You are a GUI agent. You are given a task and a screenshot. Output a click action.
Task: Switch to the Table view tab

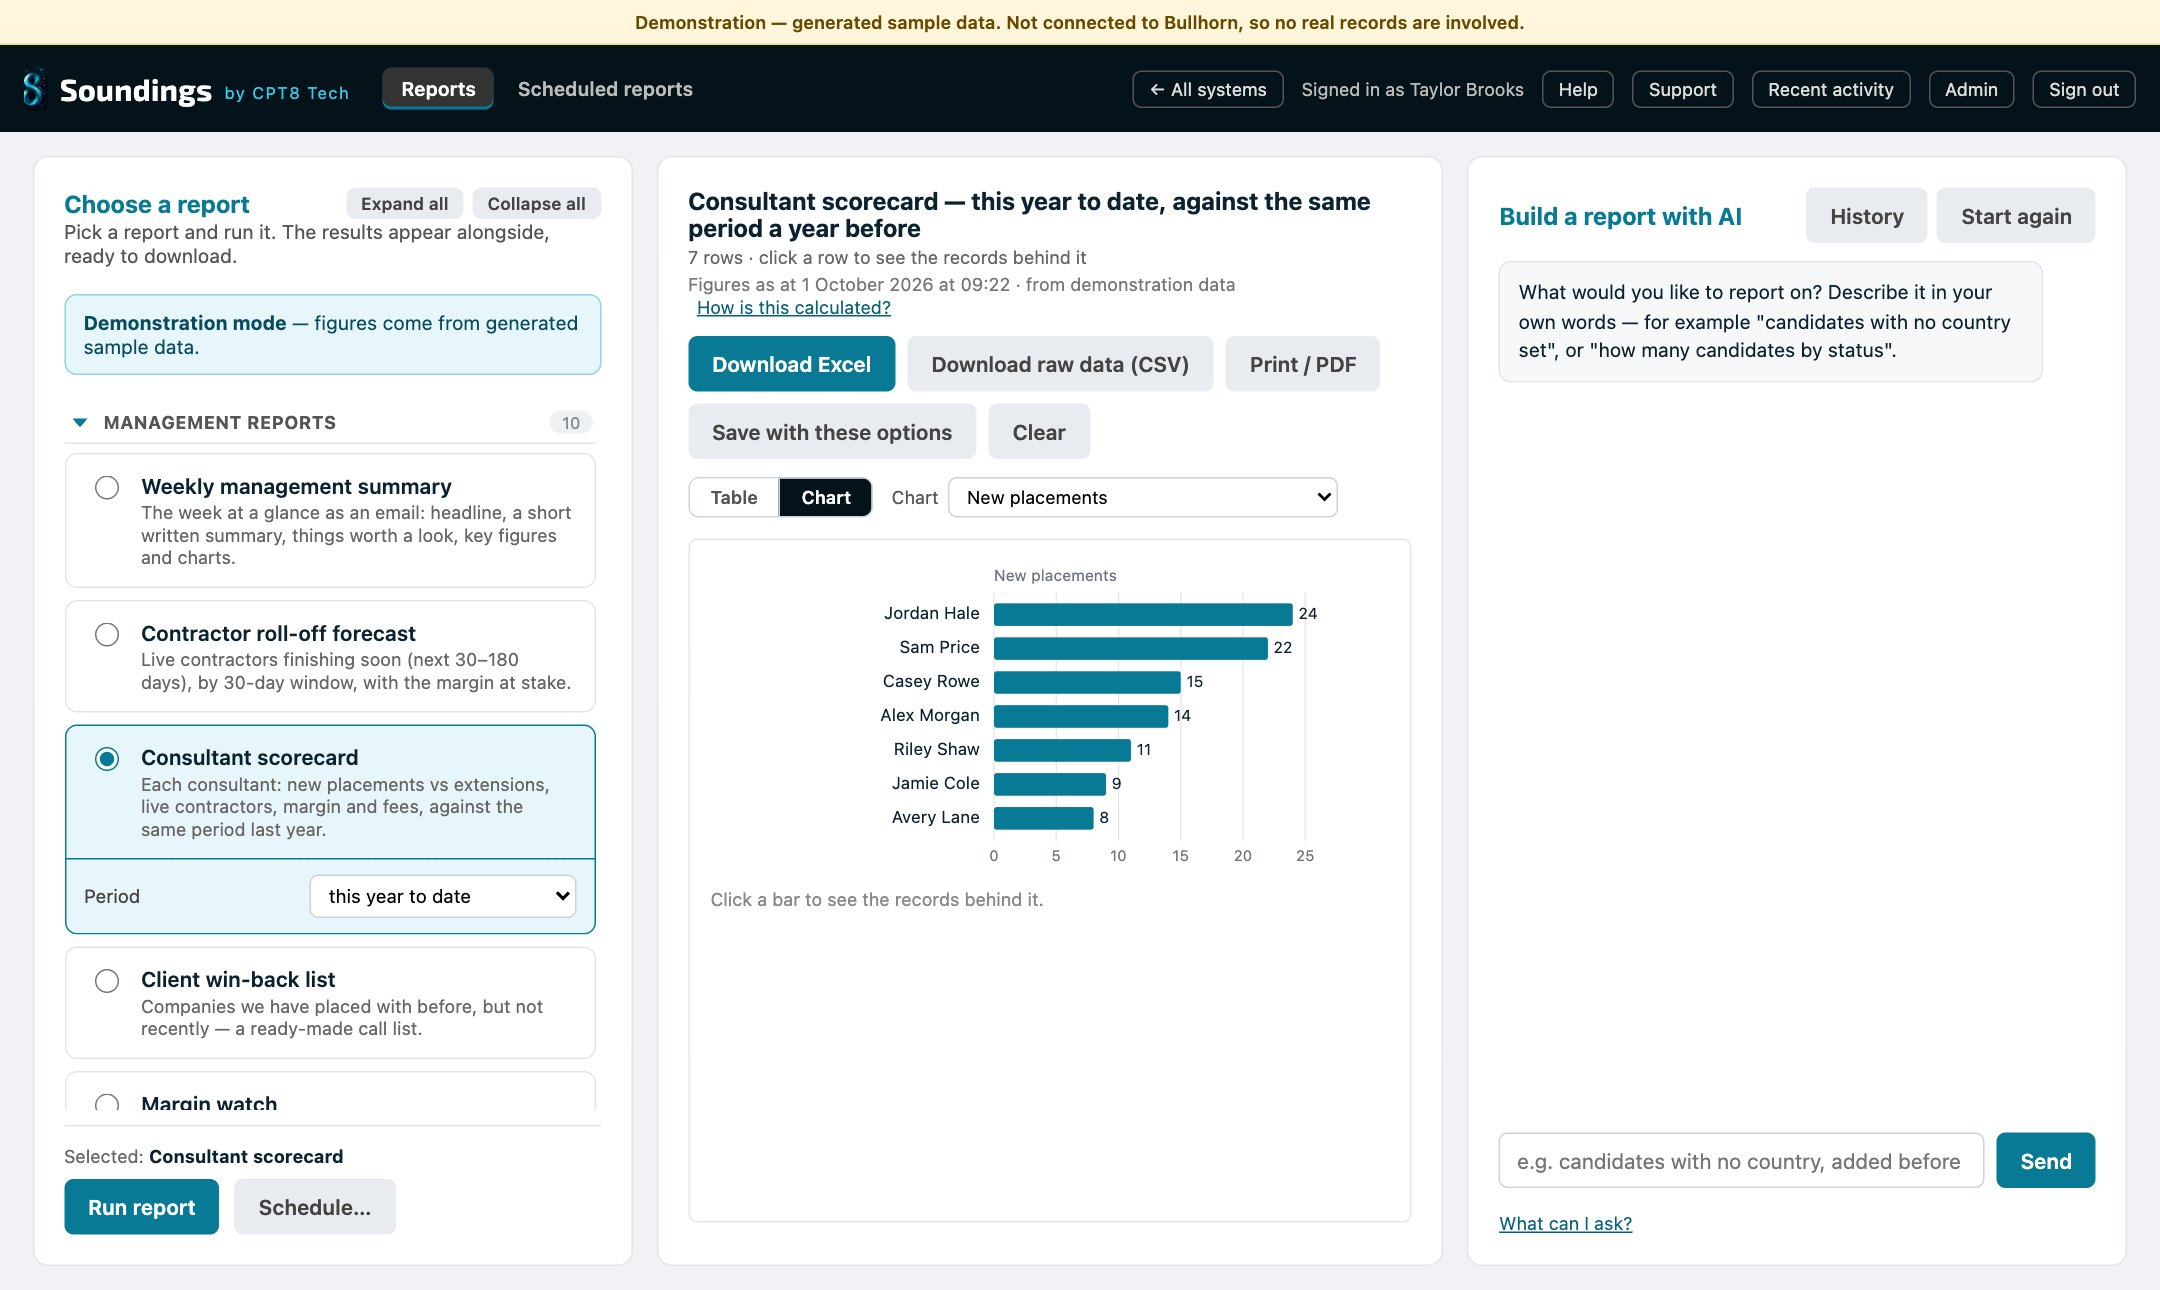click(x=734, y=497)
